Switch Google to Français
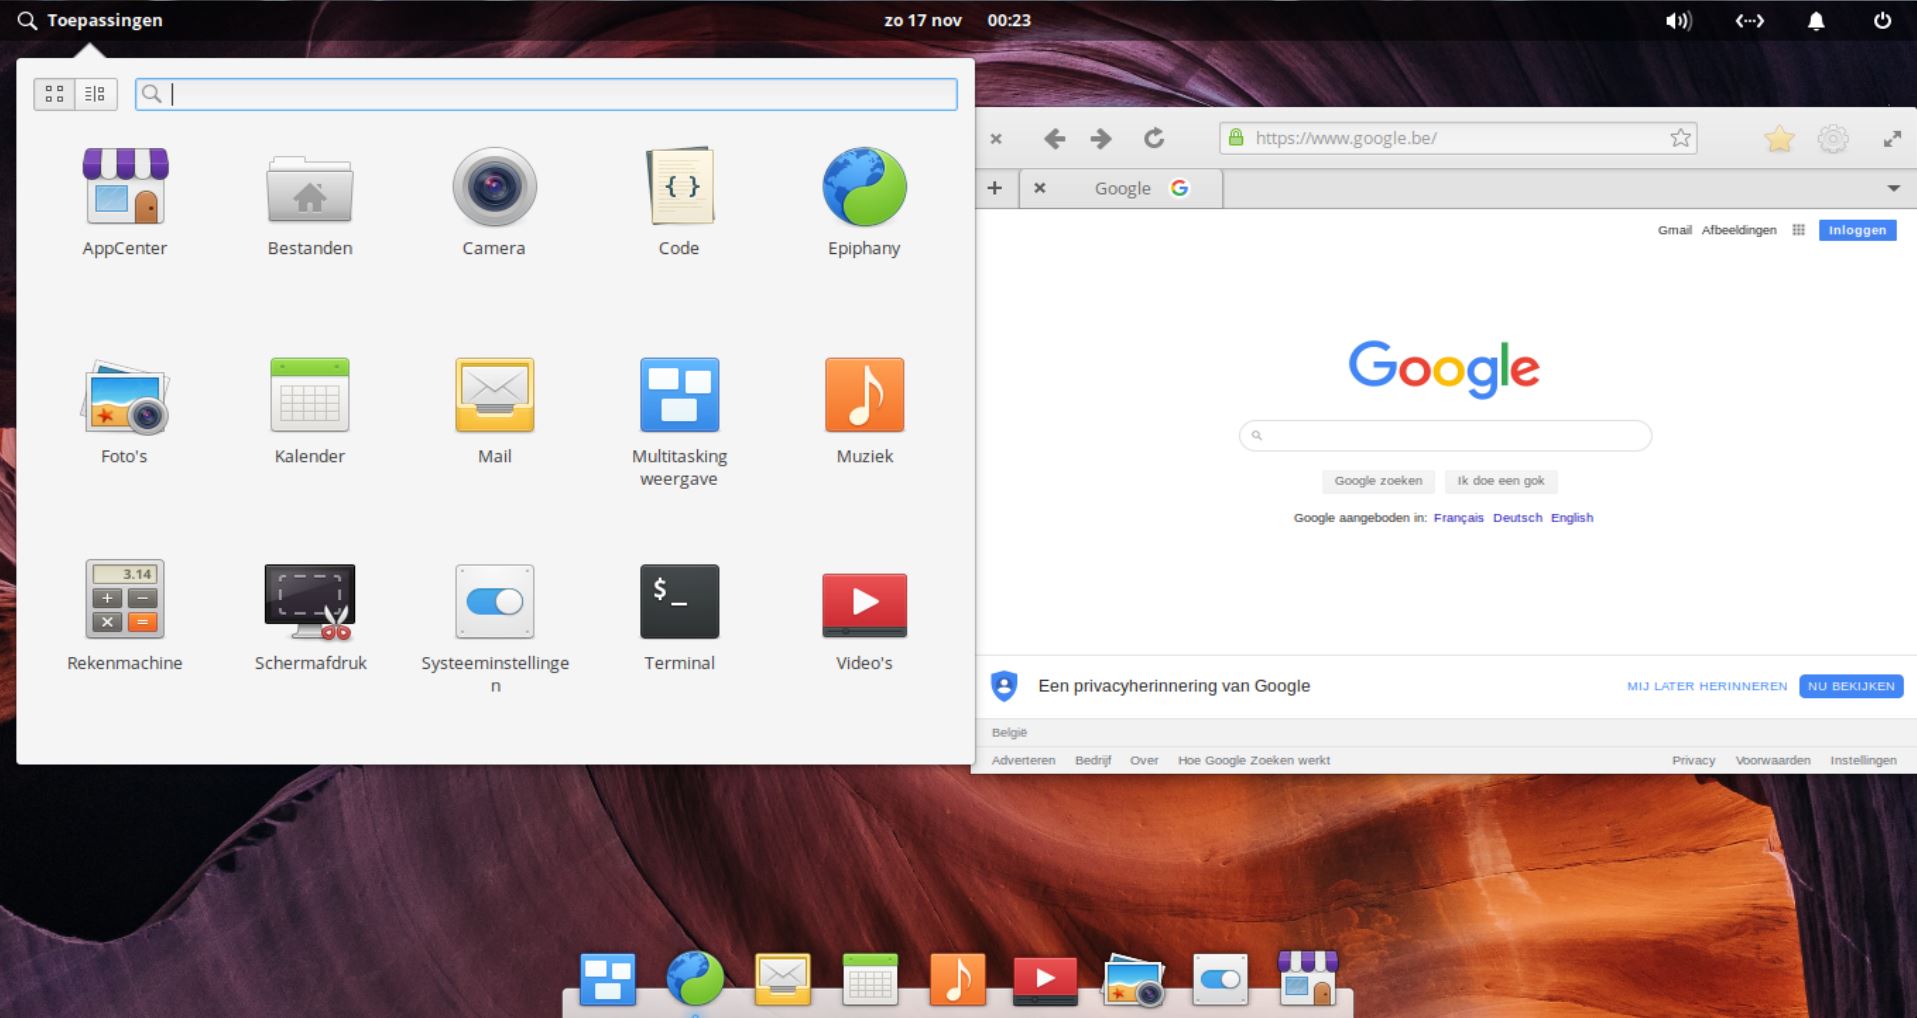The height and width of the screenshot is (1018, 1917). tap(1458, 518)
